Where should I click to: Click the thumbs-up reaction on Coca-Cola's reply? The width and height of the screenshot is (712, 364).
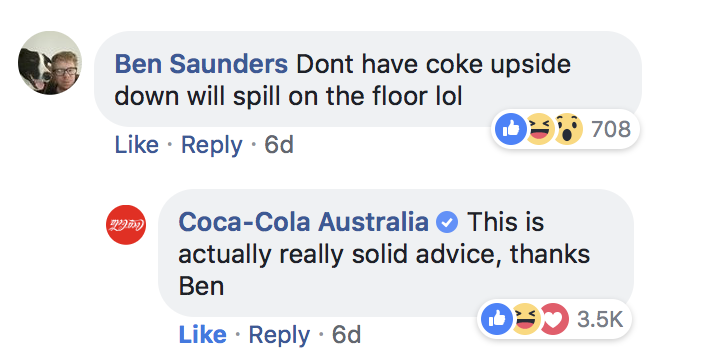[x=497, y=319]
